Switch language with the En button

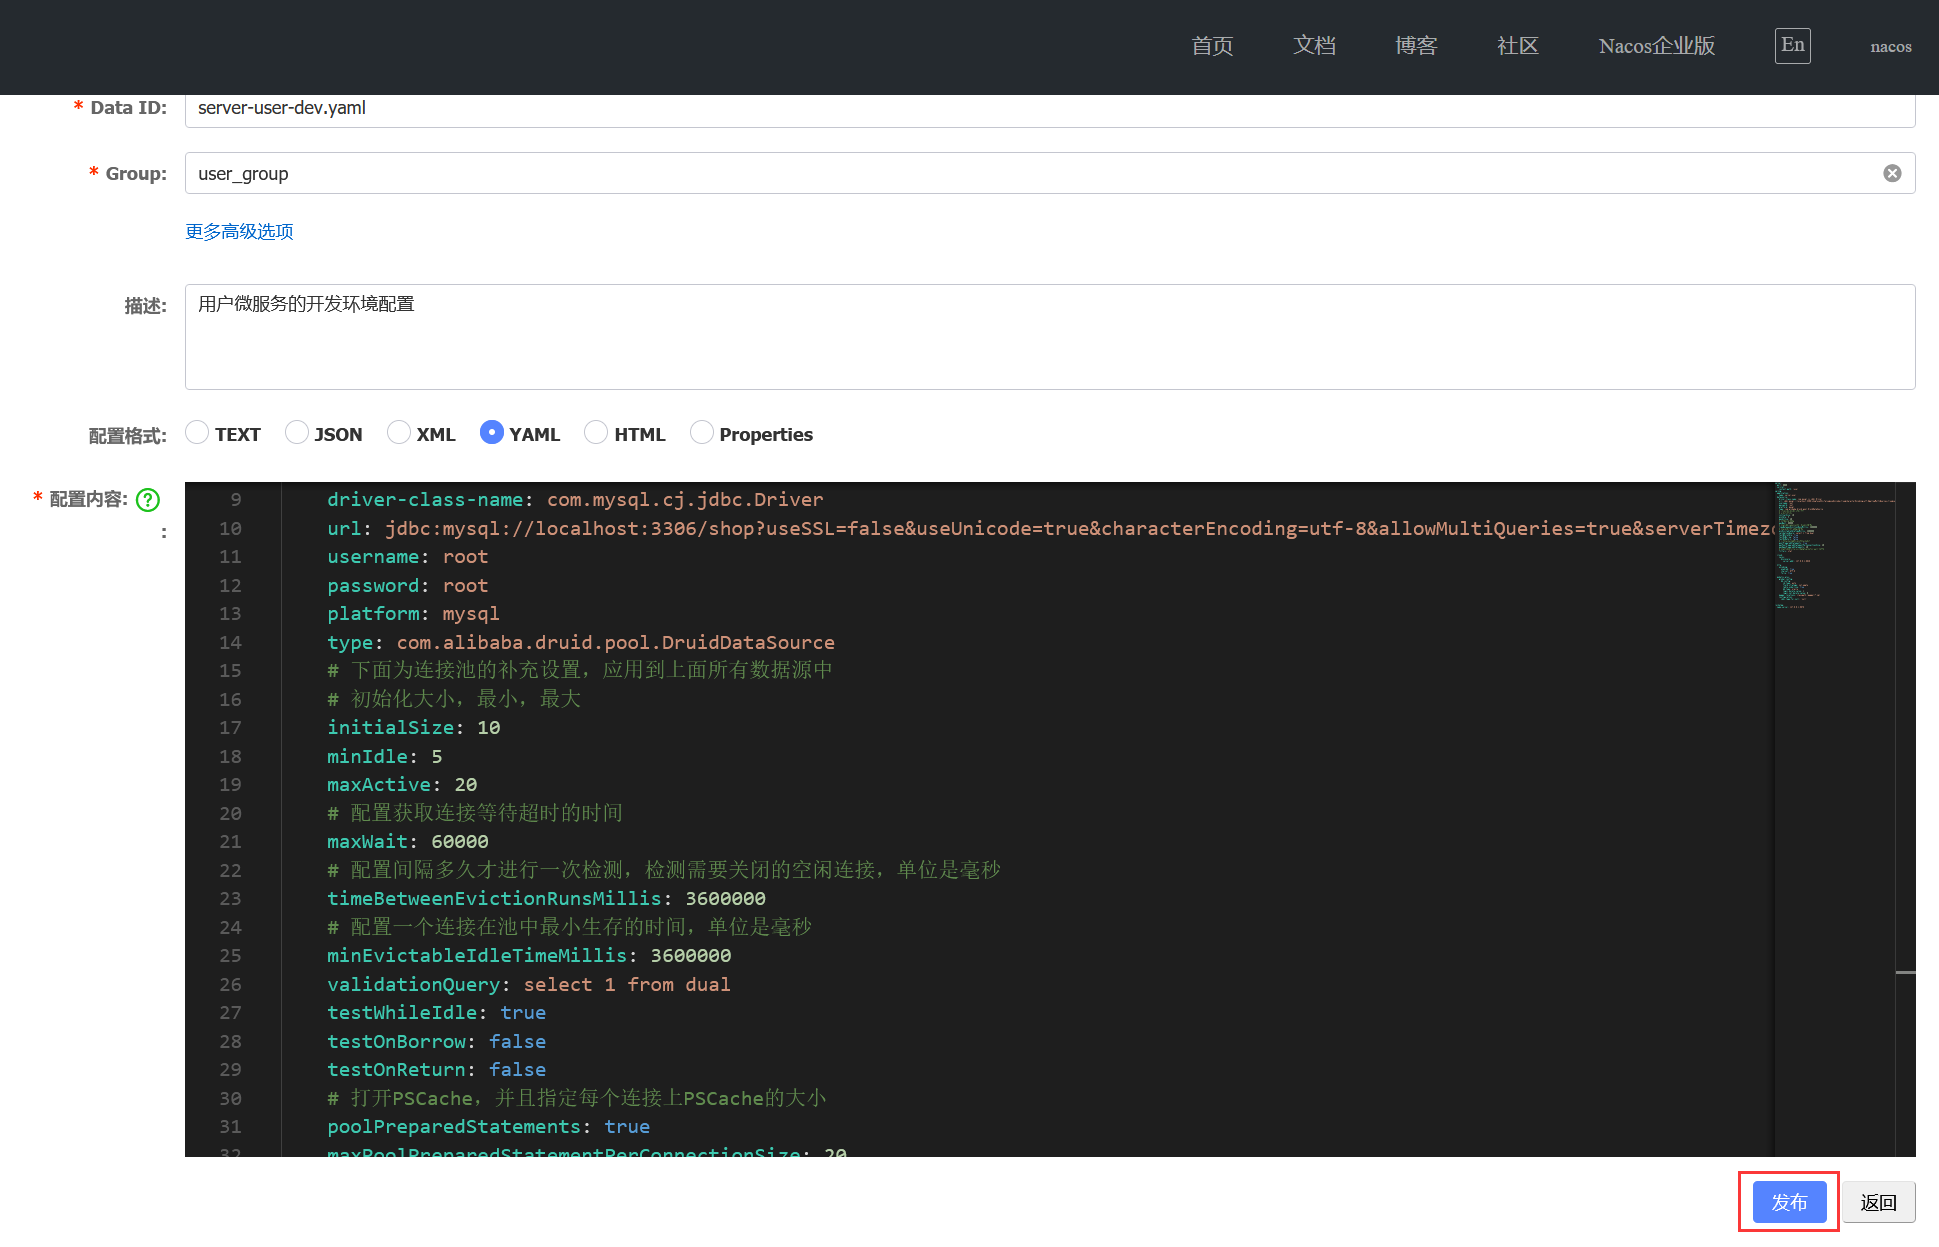pyautogui.click(x=1792, y=45)
